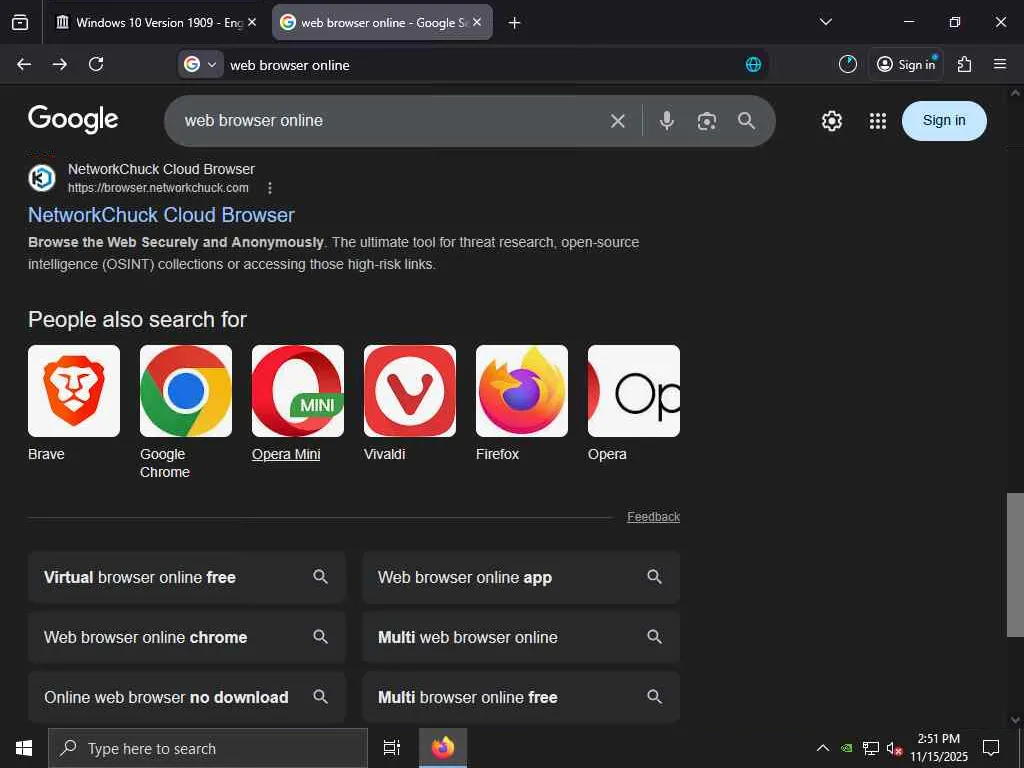Screen dimensions: 1024x768
Task: Open Google quick settings gear
Action: [x=832, y=121]
